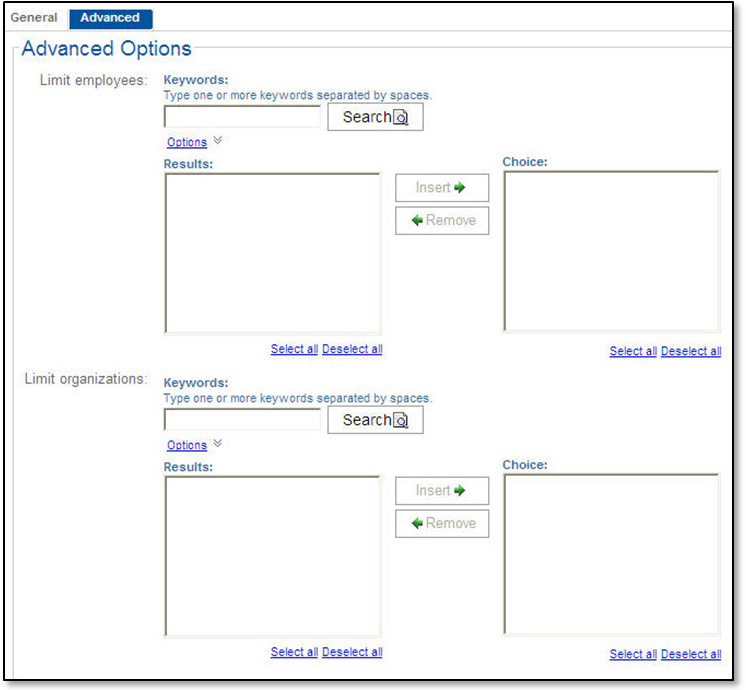Click green arrow on organizations Remove button

(418, 523)
